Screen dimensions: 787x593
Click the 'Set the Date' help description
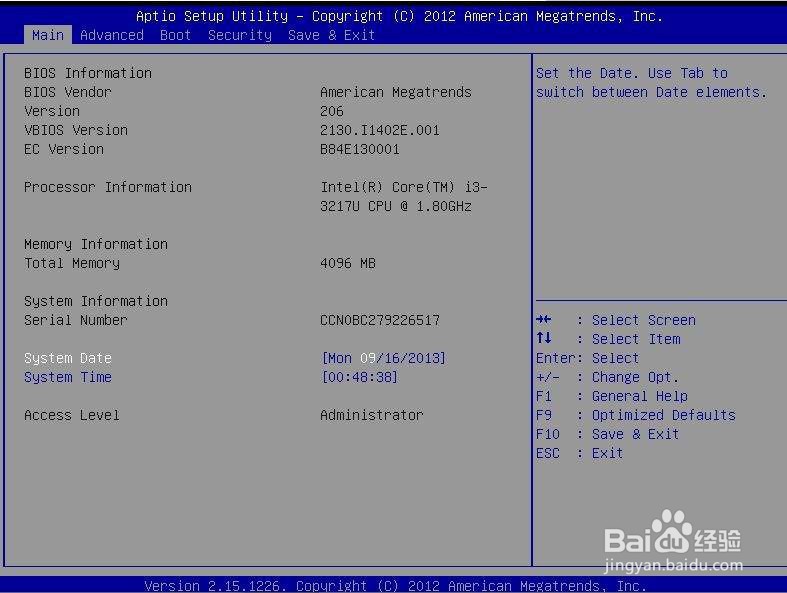[651, 83]
